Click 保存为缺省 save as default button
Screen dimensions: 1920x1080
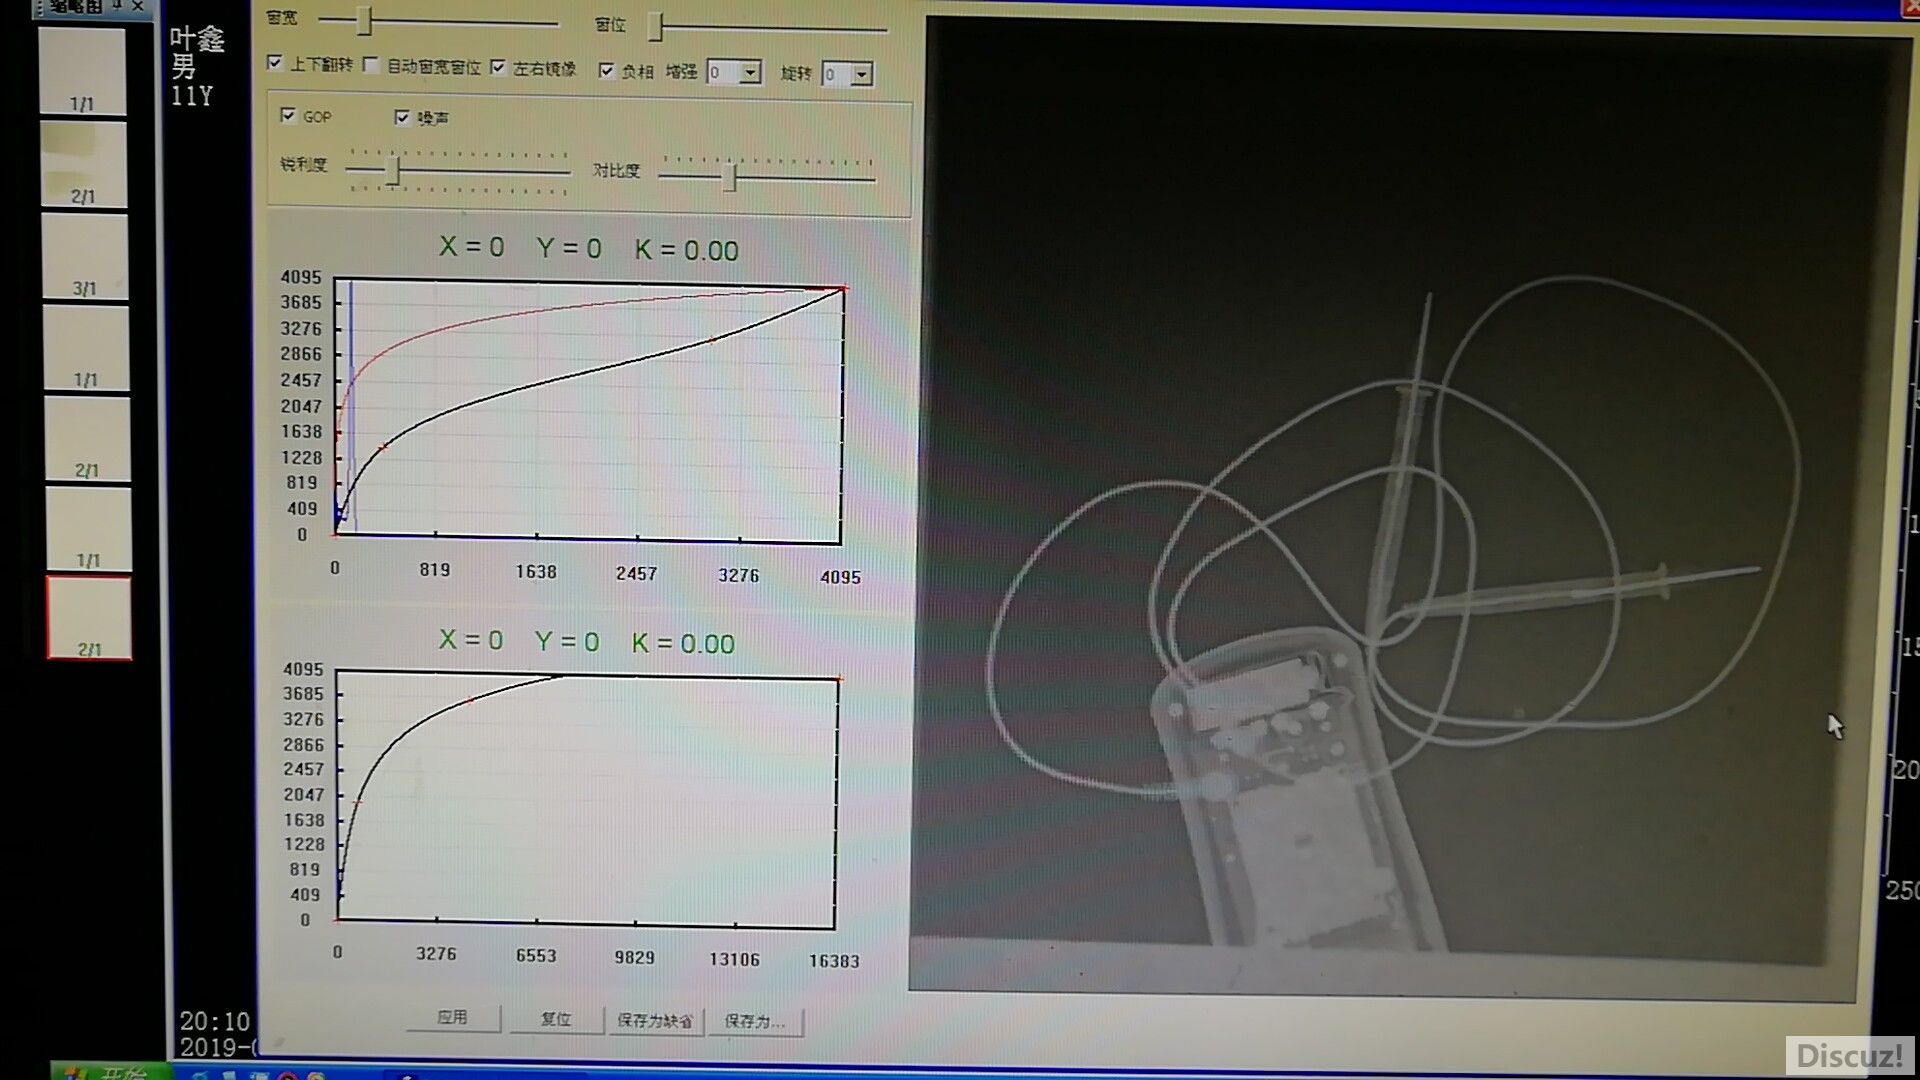(x=655, y=1021)
